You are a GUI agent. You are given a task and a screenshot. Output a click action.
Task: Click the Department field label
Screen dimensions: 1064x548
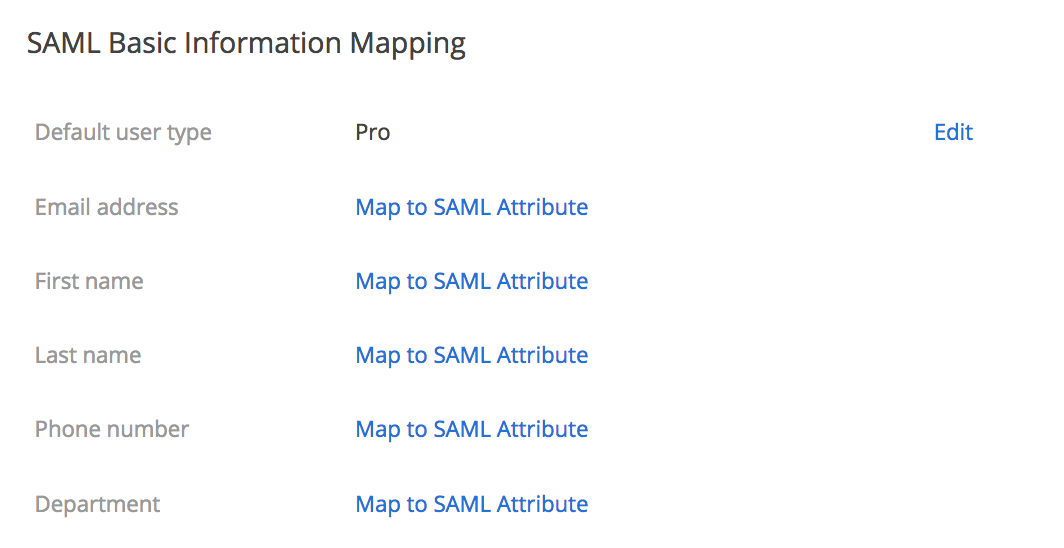97,504
